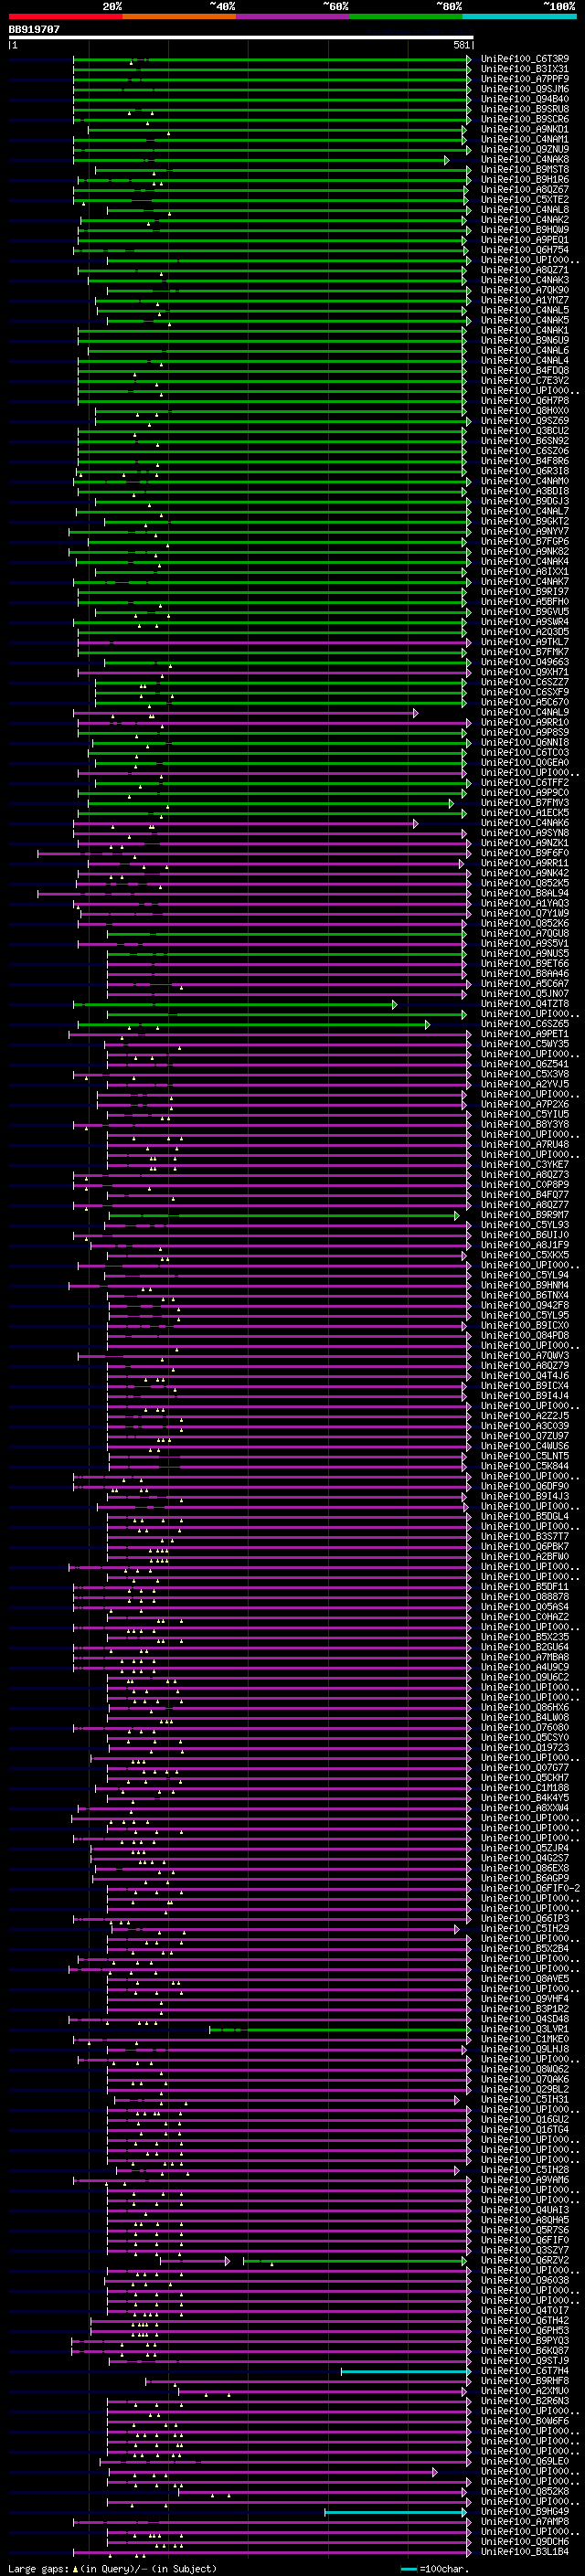Click hit name UniRef100_A9PET1
Screen dimensions: 585x2576
[525, 1034]
